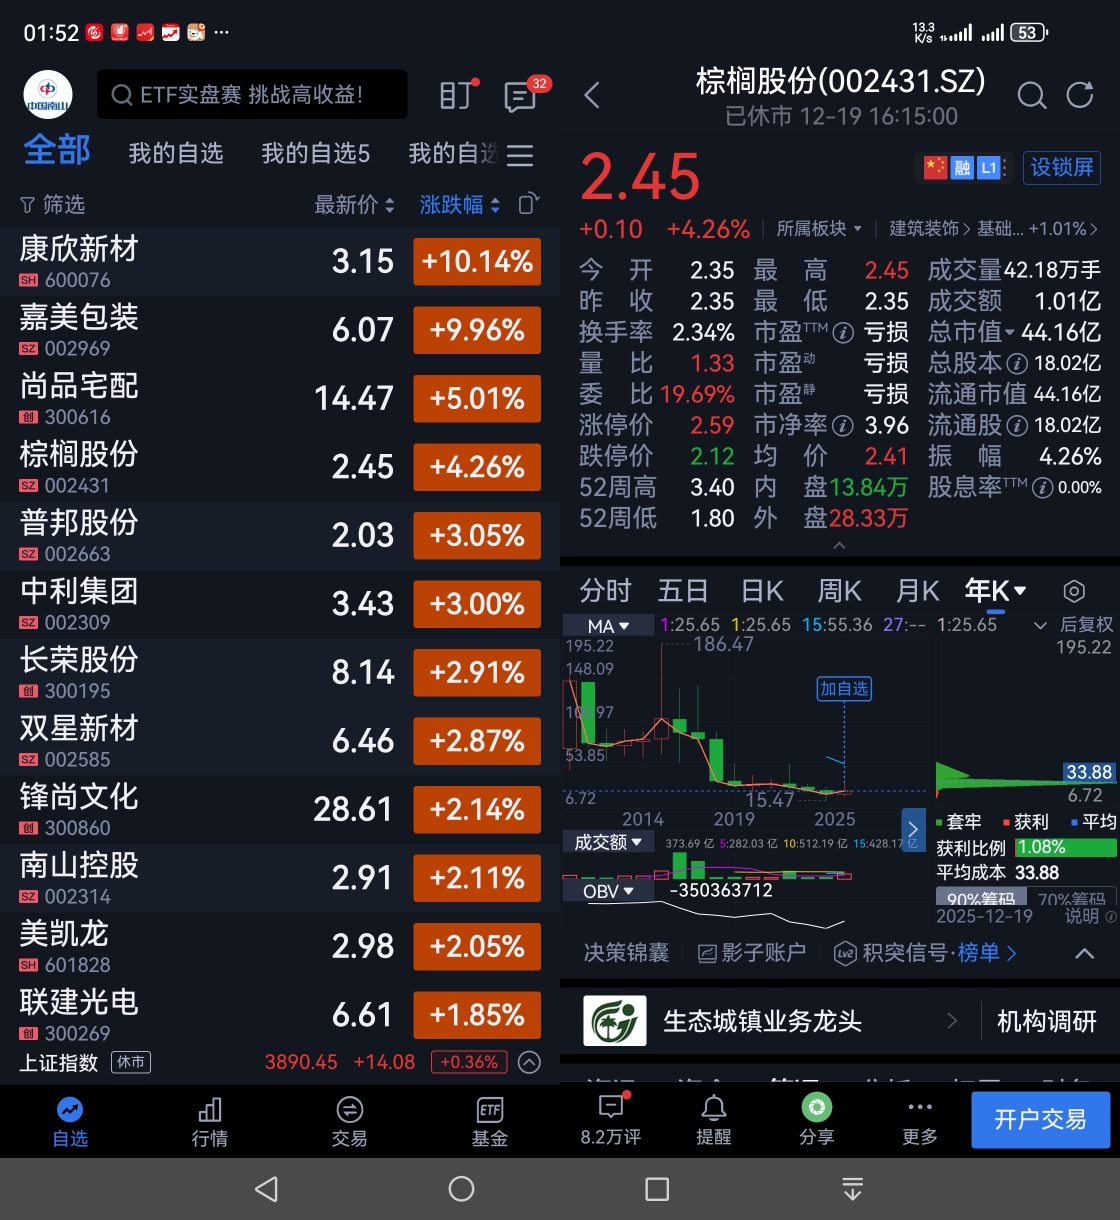Switch to the 分时 chart tab
The image size is (1120, 1220).
[605, 591]
